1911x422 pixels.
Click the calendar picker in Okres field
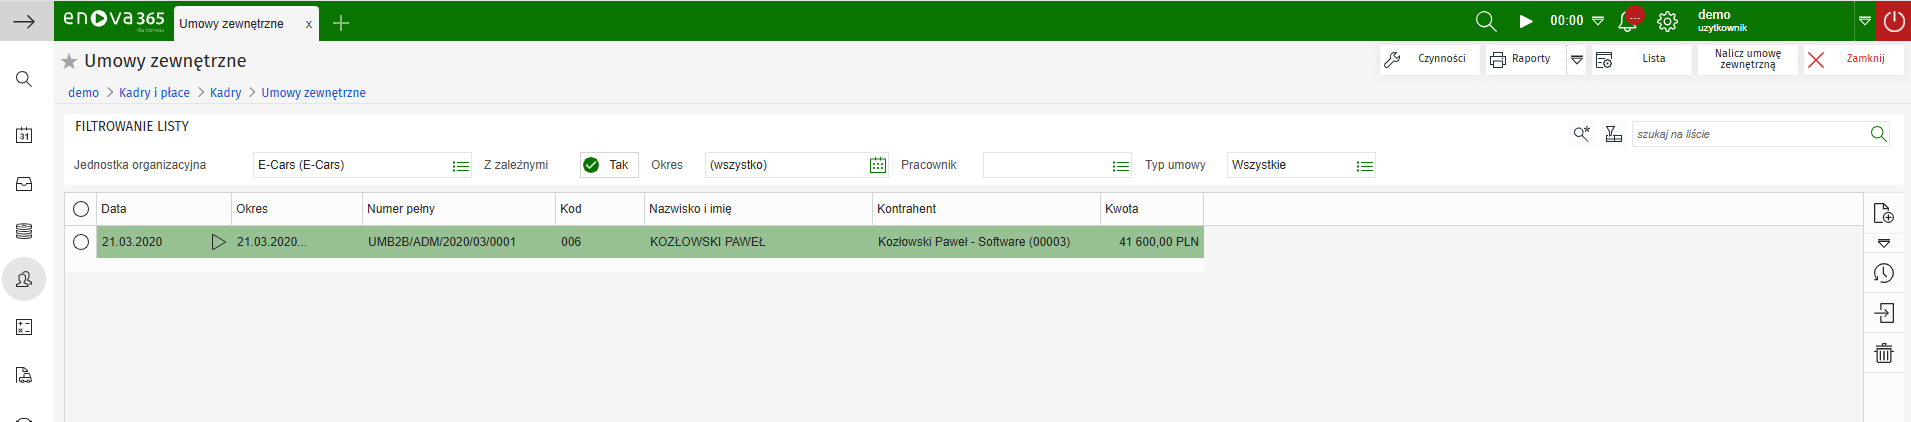(x=878, y=166)
